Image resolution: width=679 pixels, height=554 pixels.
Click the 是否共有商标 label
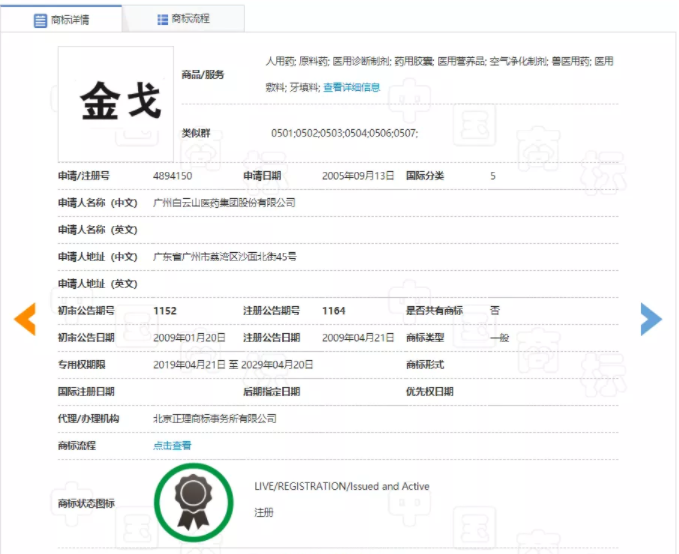click(x=434, y=311)
